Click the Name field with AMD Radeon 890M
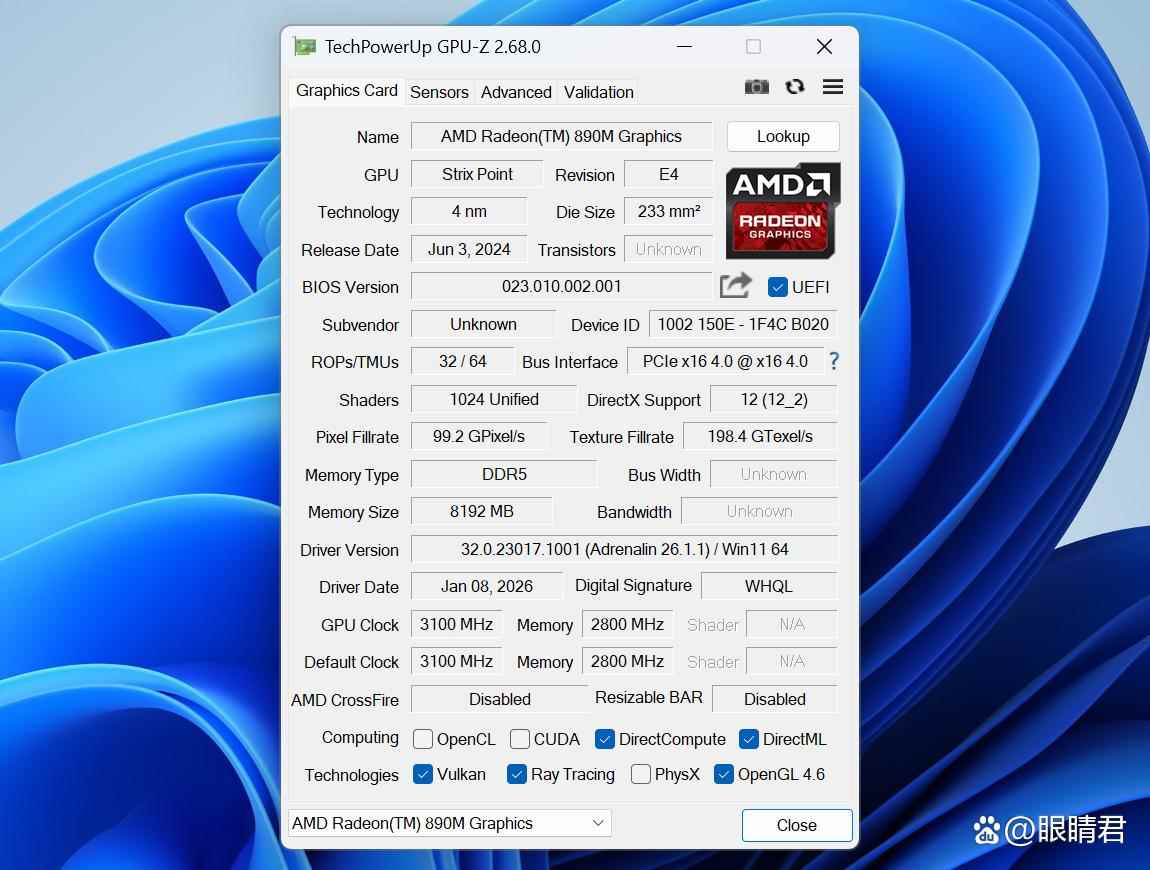The height and width of the screenshot is (870, 1150). (x=561, y=136)
